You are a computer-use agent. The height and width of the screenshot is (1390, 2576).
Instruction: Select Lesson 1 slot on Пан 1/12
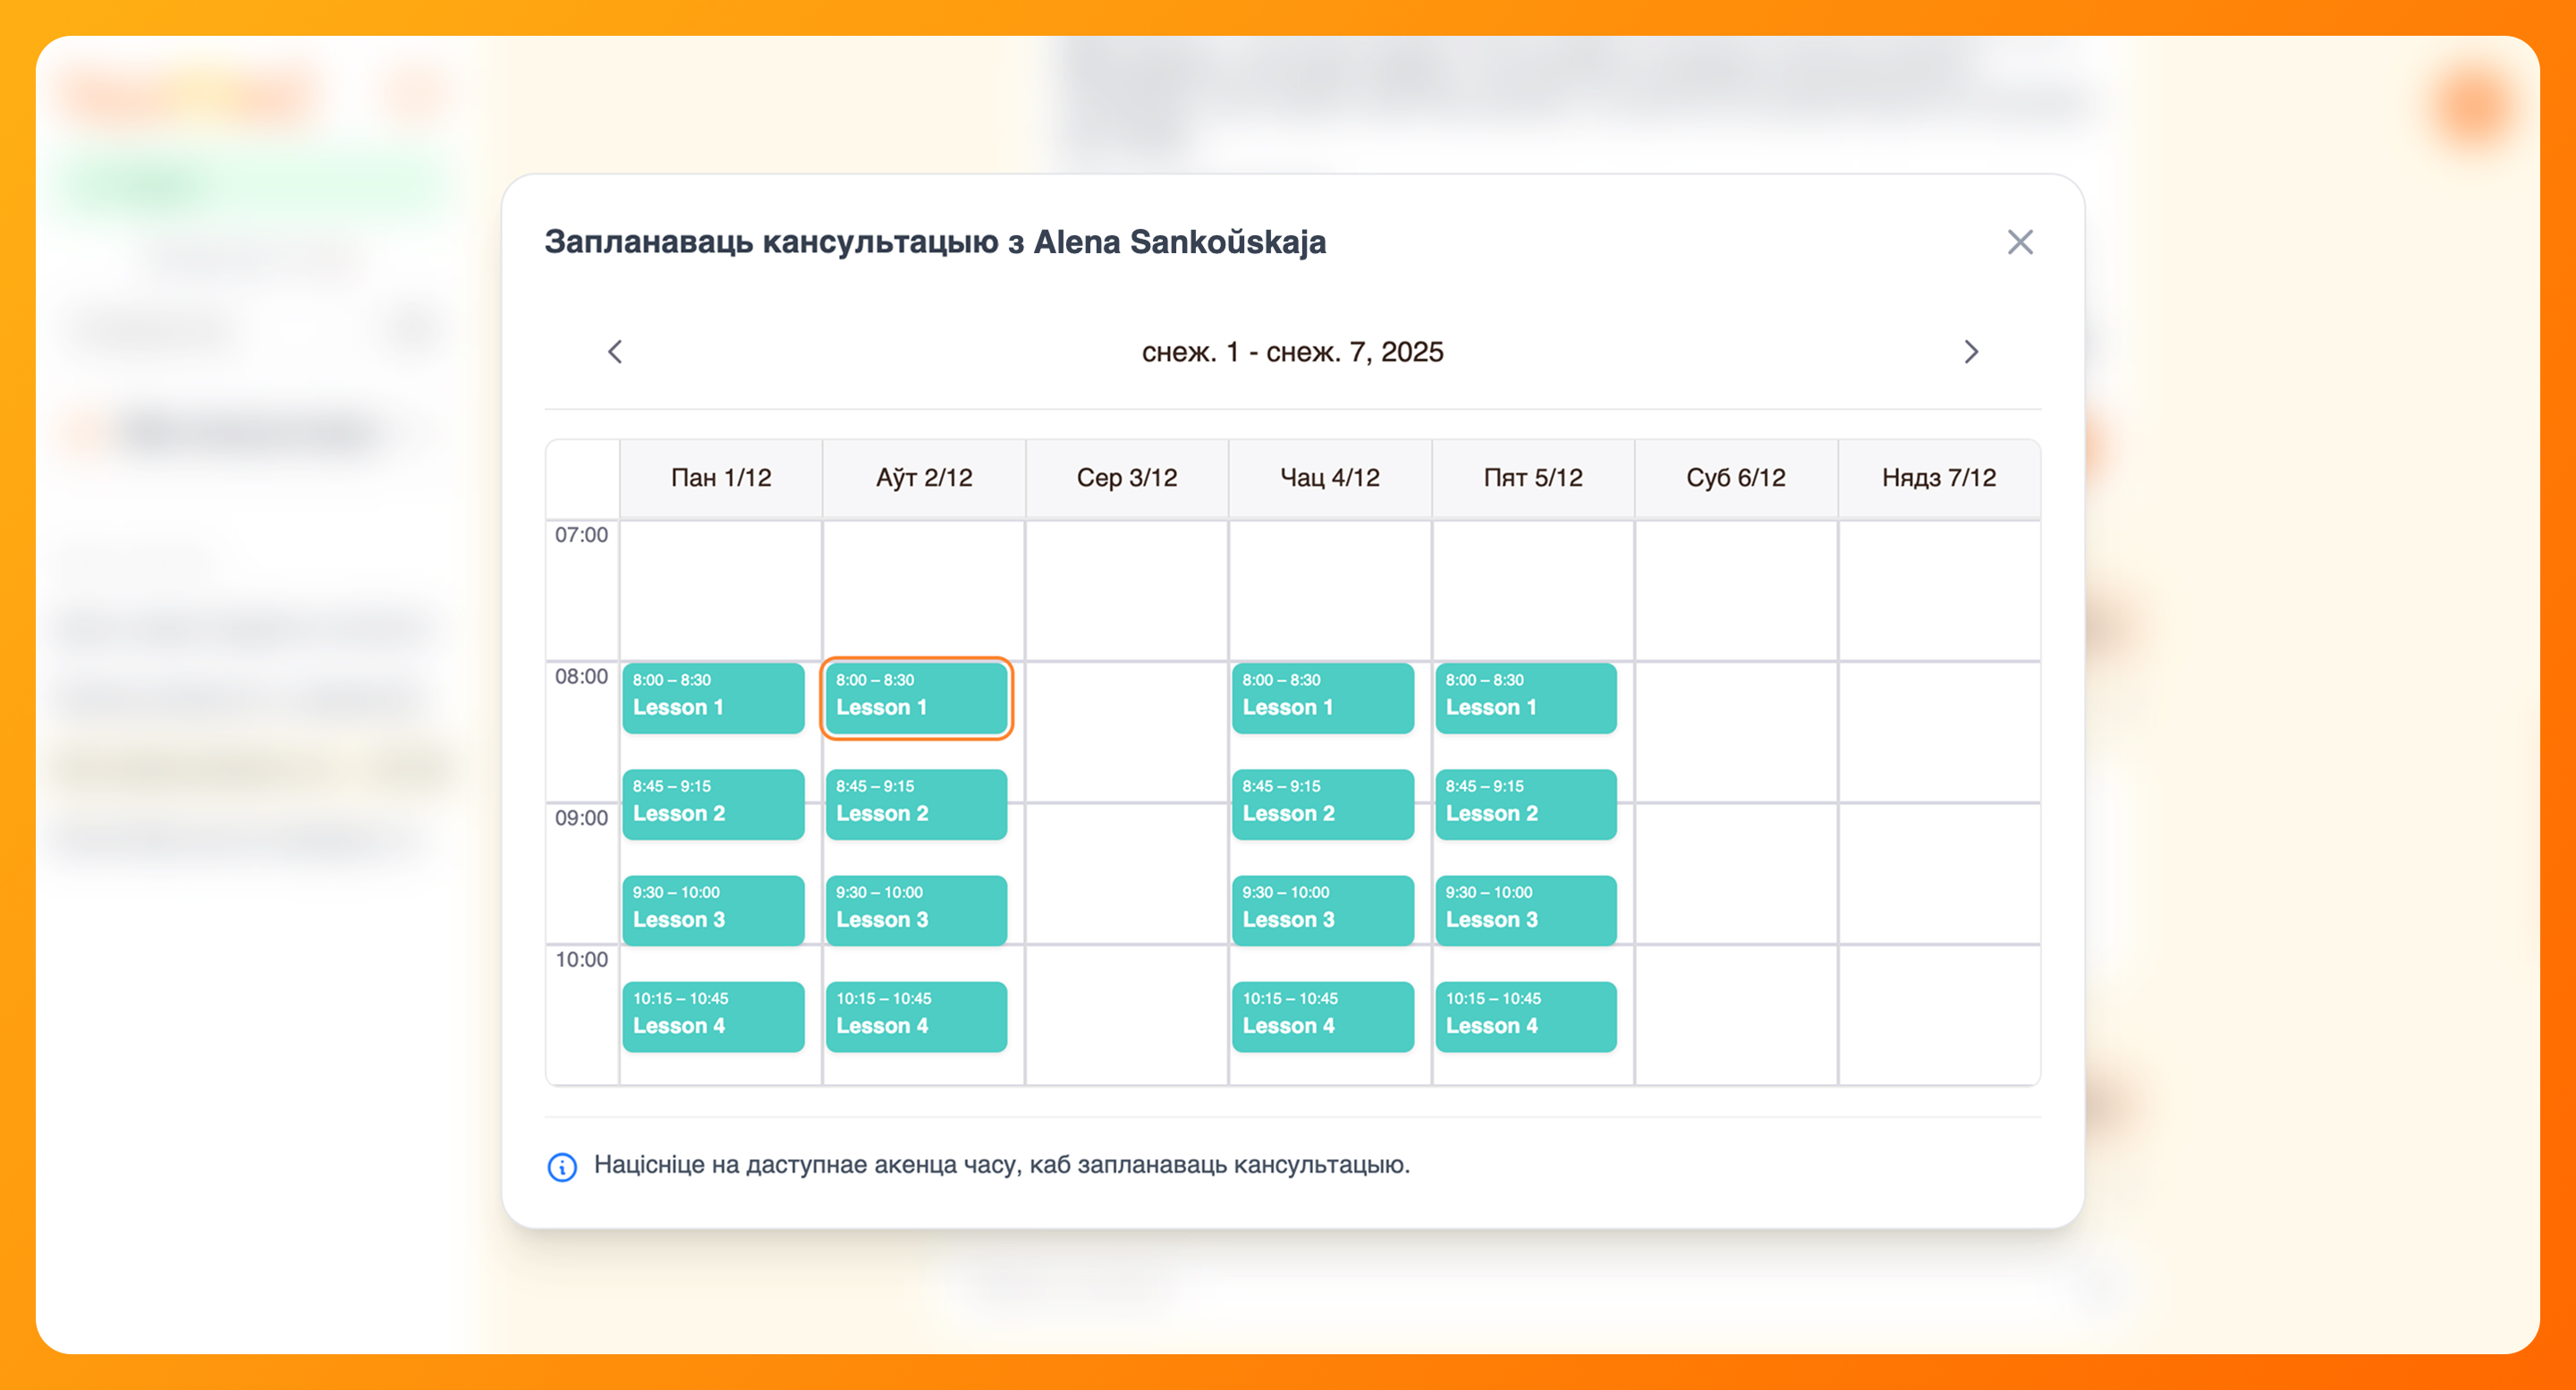pyautogui.click(x=713, y=698)
